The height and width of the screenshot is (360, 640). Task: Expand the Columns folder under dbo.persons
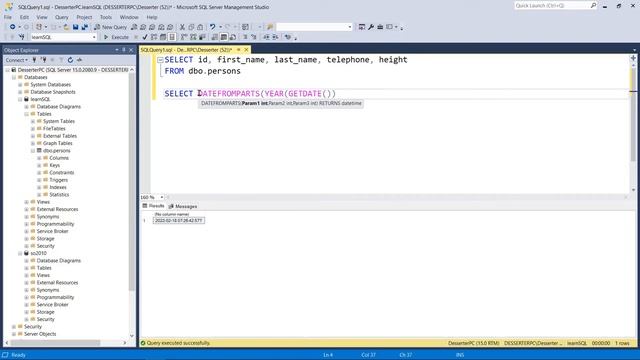(40, 158)
